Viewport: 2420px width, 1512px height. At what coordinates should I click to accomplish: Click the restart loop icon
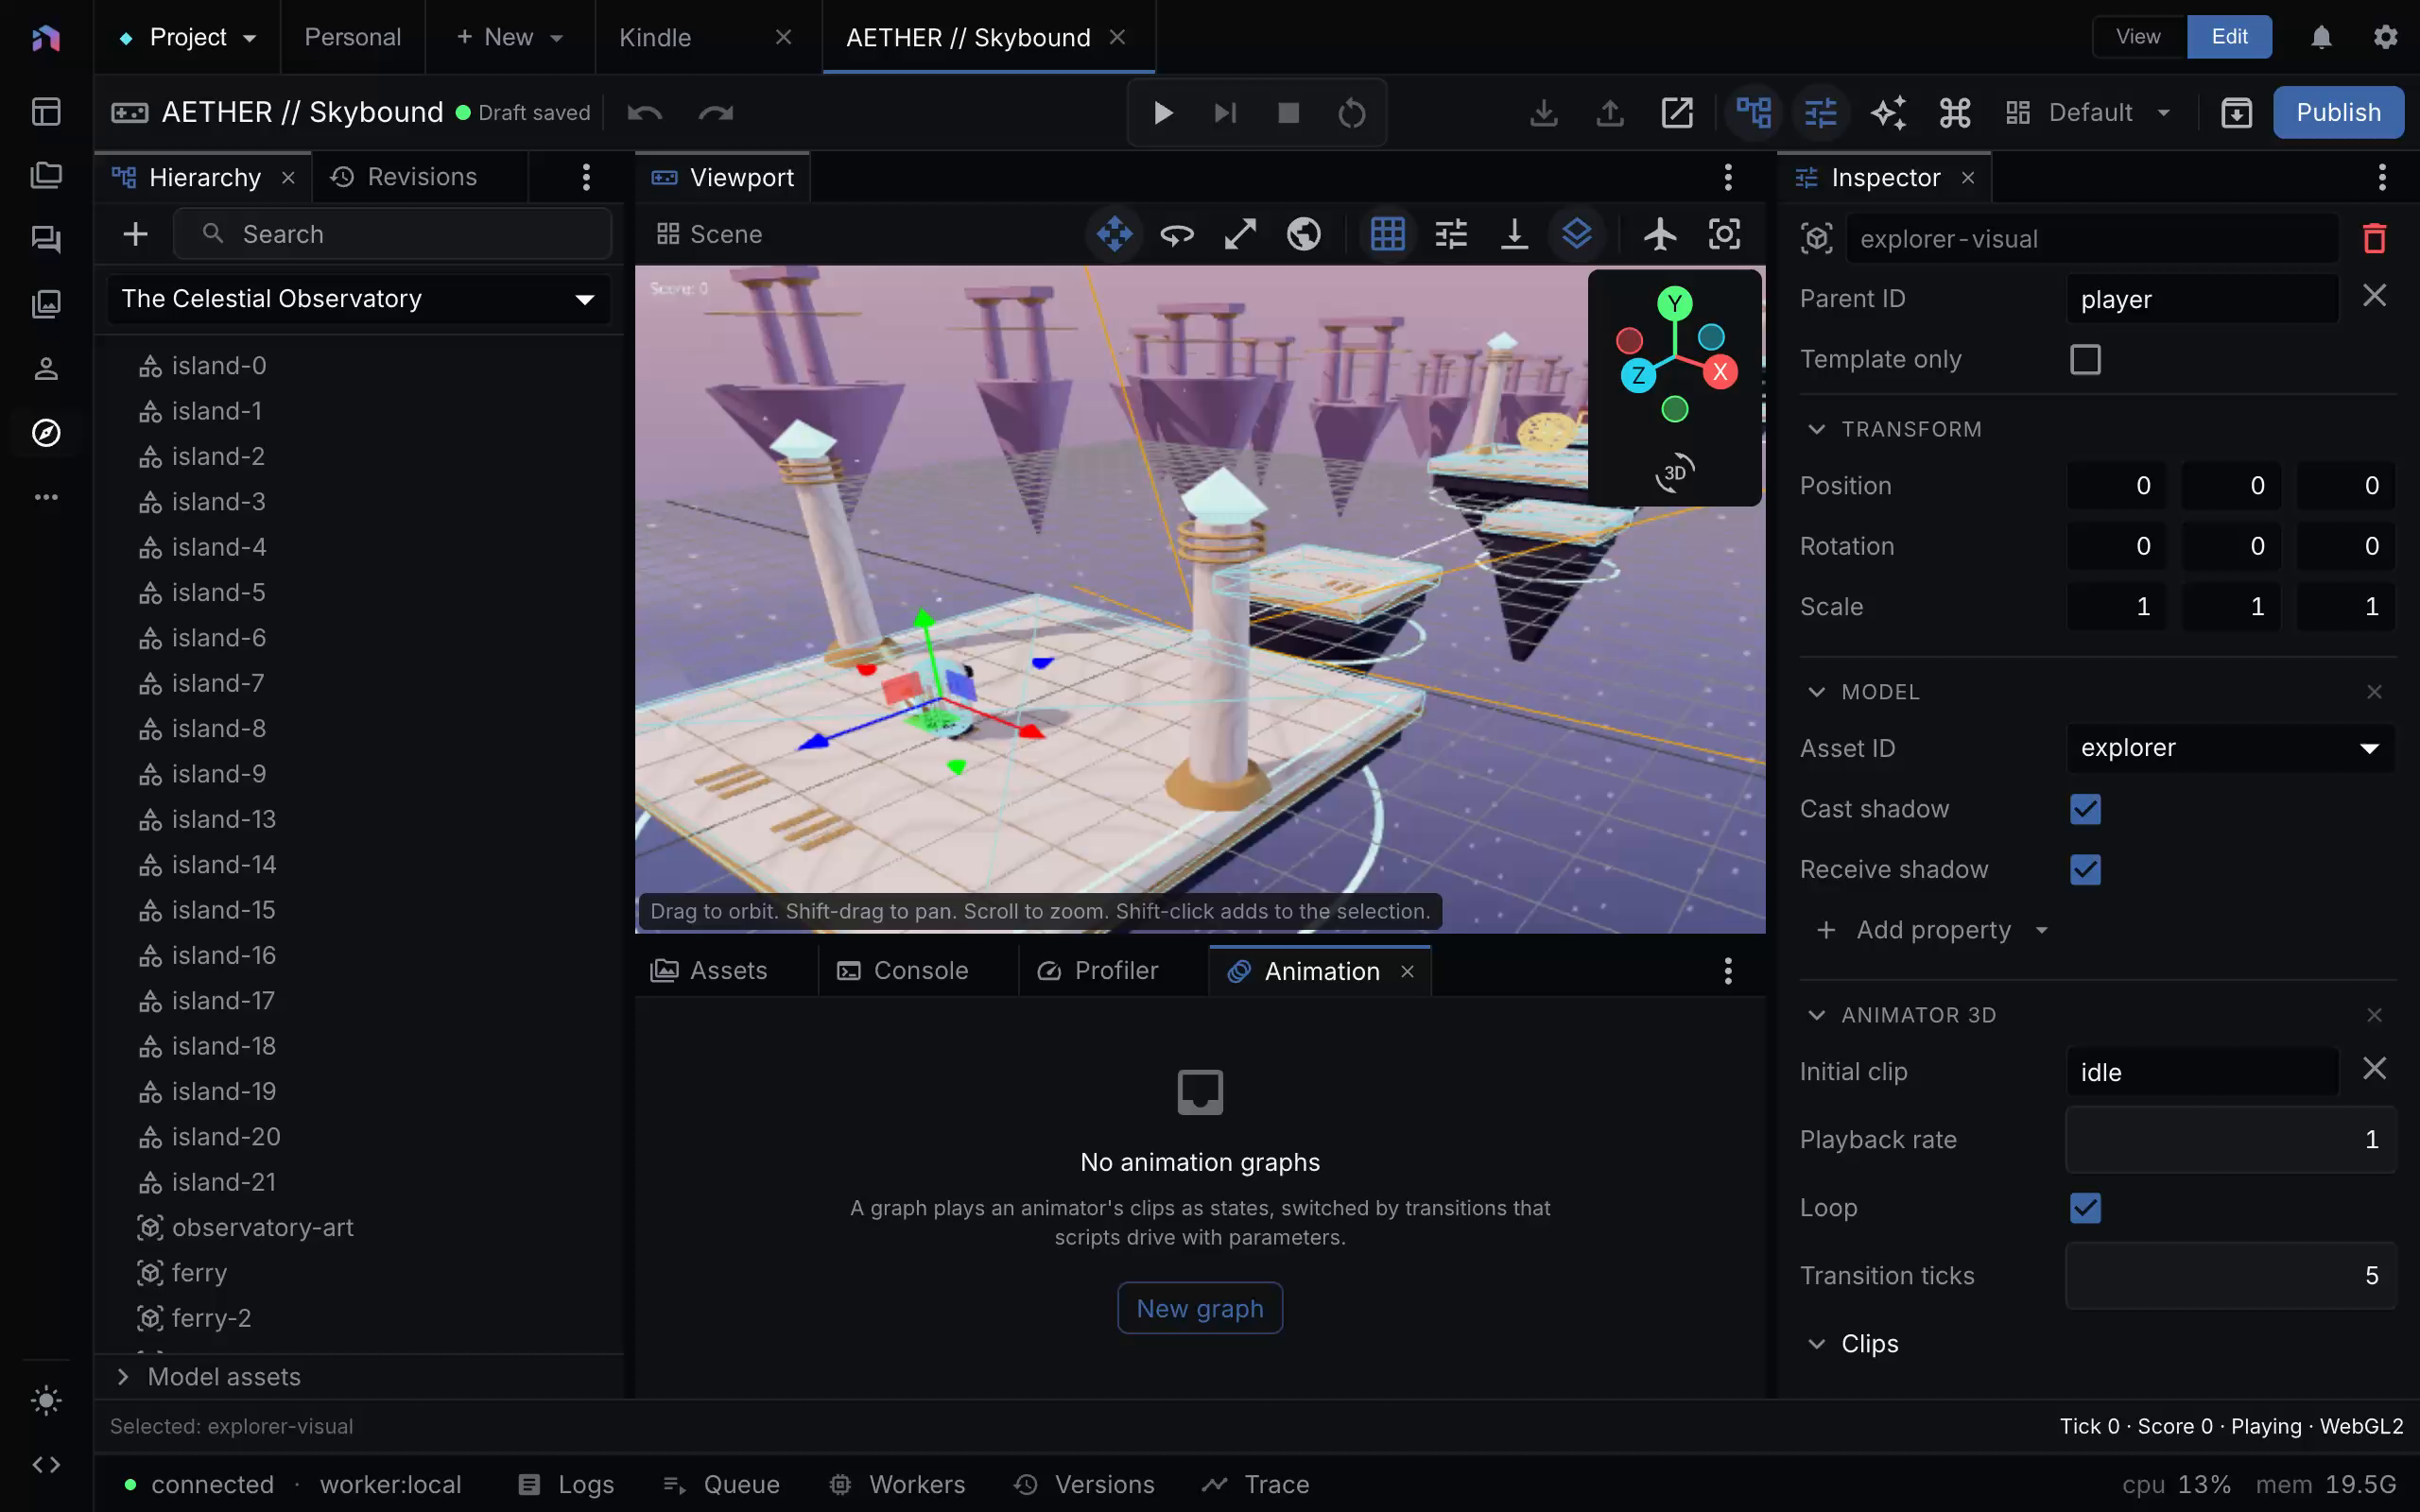[1351, 113]
